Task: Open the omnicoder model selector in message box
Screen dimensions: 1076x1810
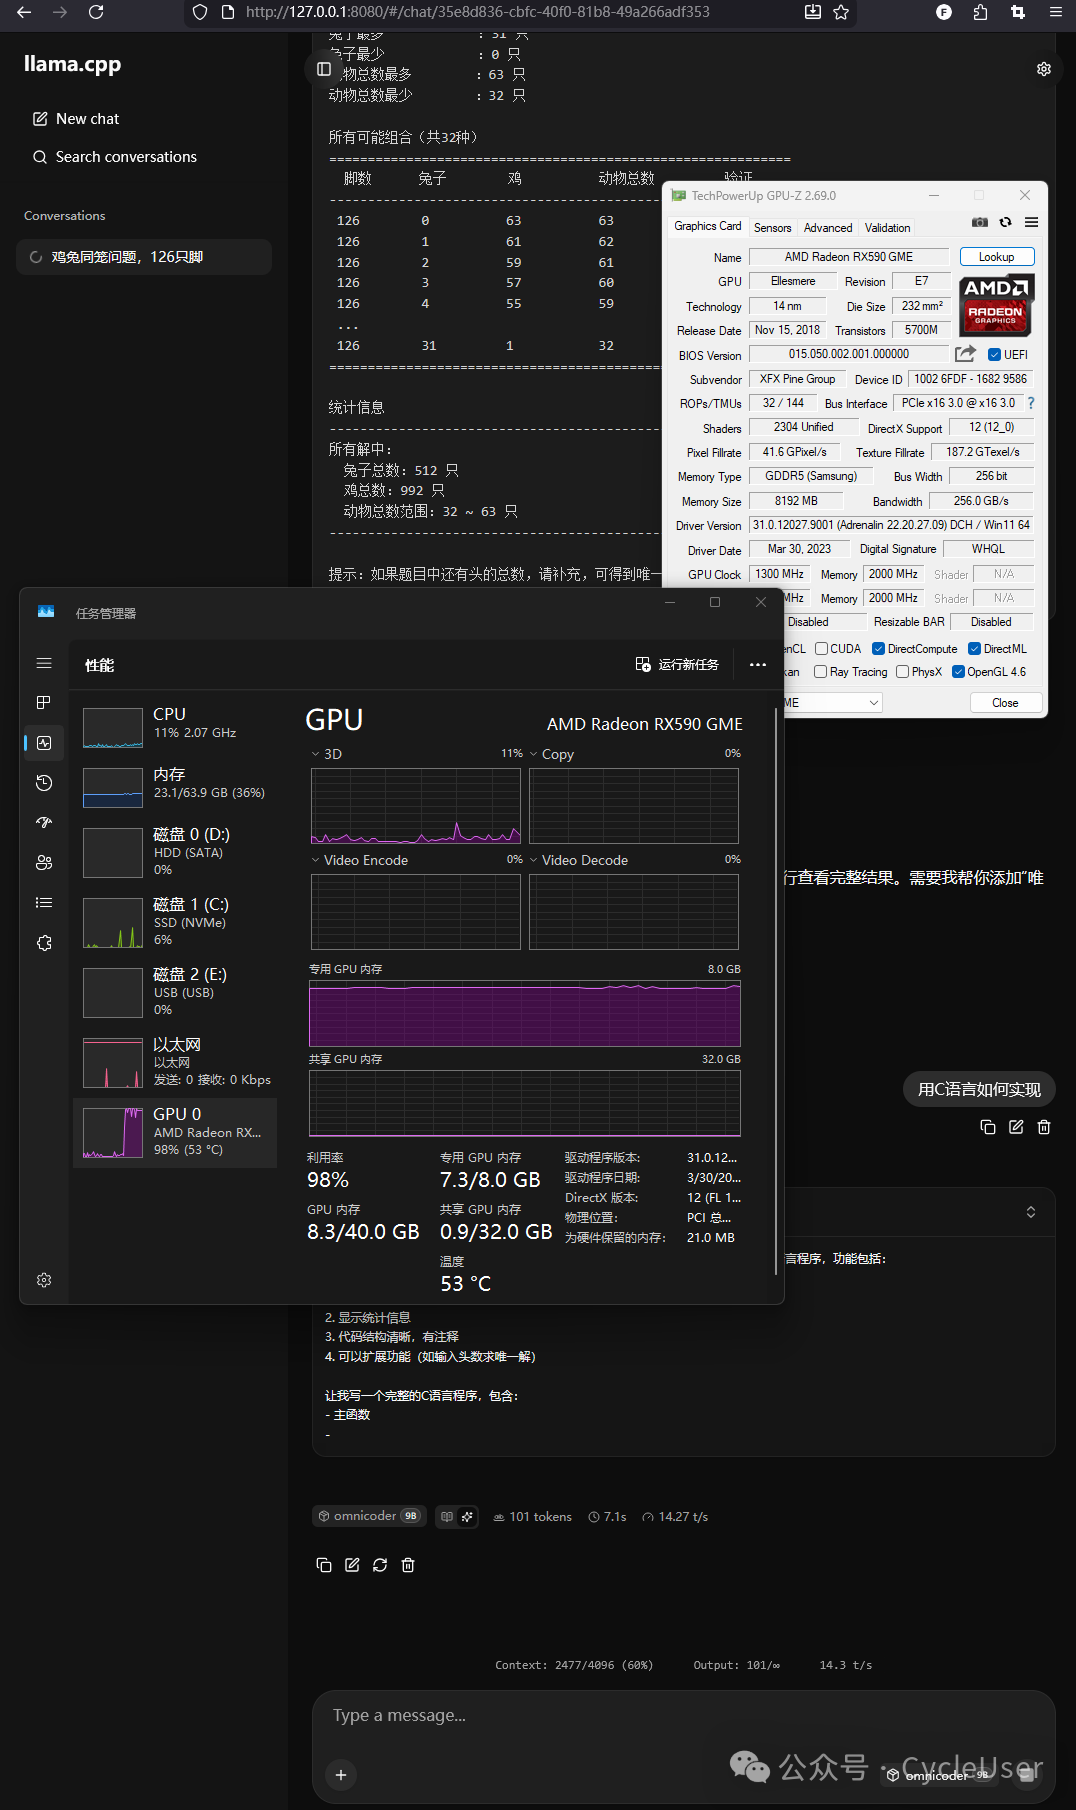Action: pyautogui.click(x=940, y=1775)
